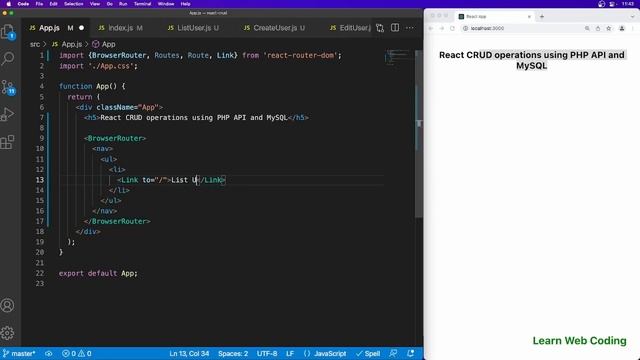Viewport: 640px width, 360px height.
Task: Reload the browser page
Action: 452,28
